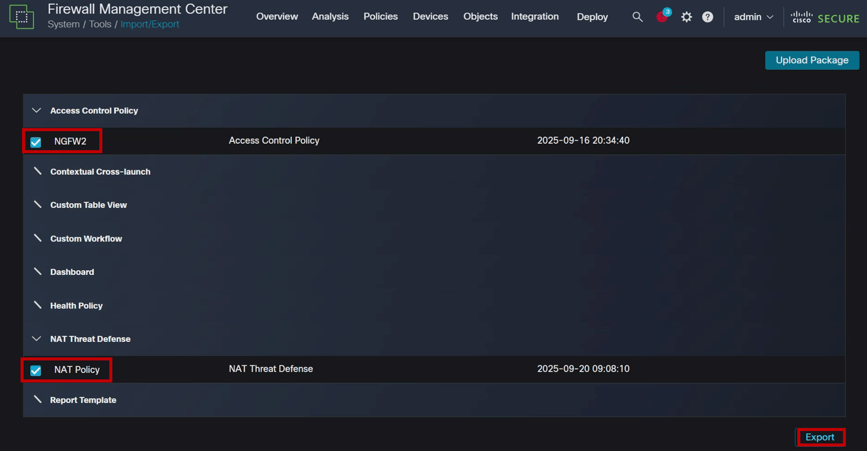
Task: Open the Policies menu
Action: (380, 17)
